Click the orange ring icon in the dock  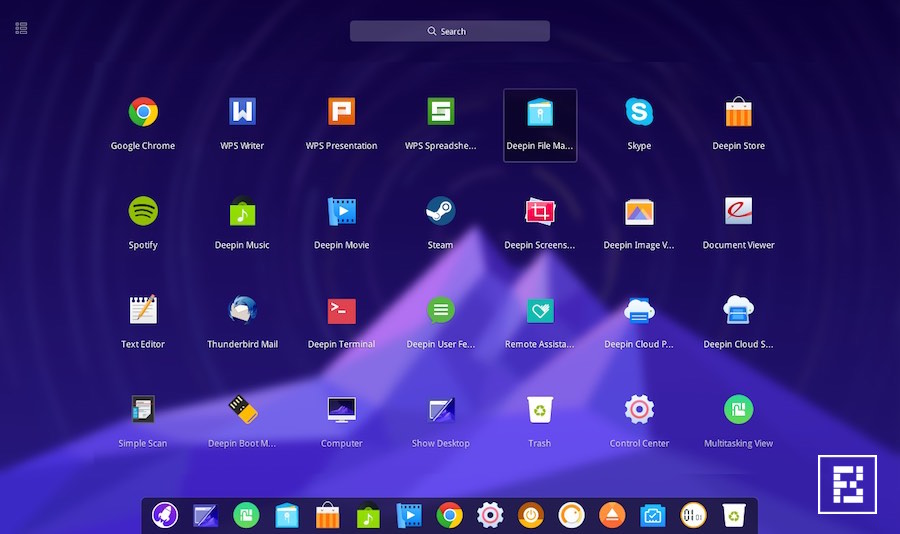(x=572, y=516)
